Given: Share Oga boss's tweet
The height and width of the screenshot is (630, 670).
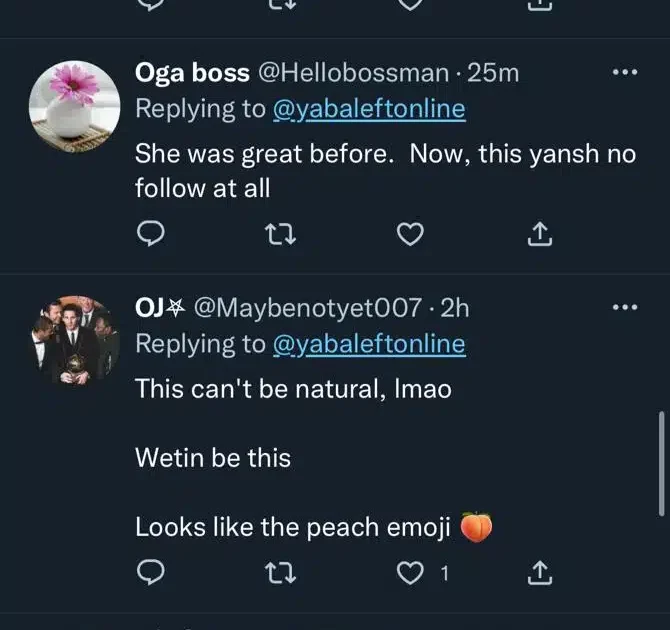Looking at the screenshot, I should pyautogui.click(x=539, y=234).
